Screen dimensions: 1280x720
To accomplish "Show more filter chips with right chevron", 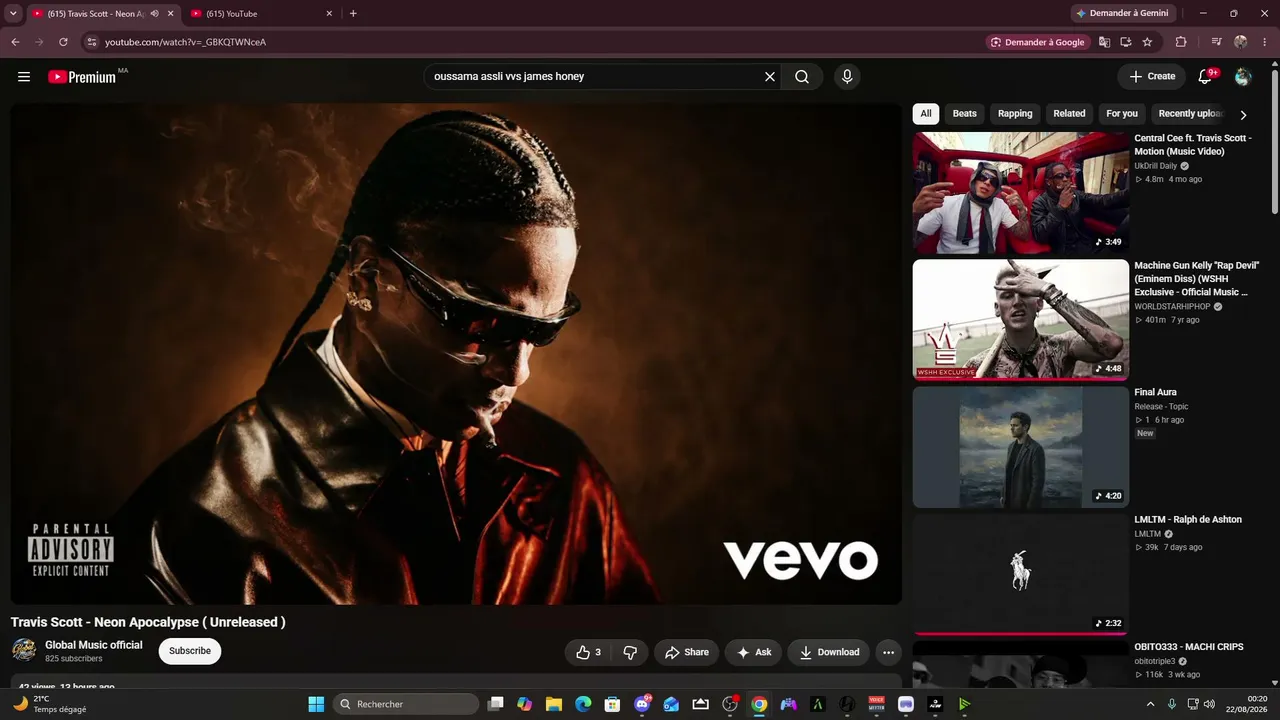I will (1243, 115).
